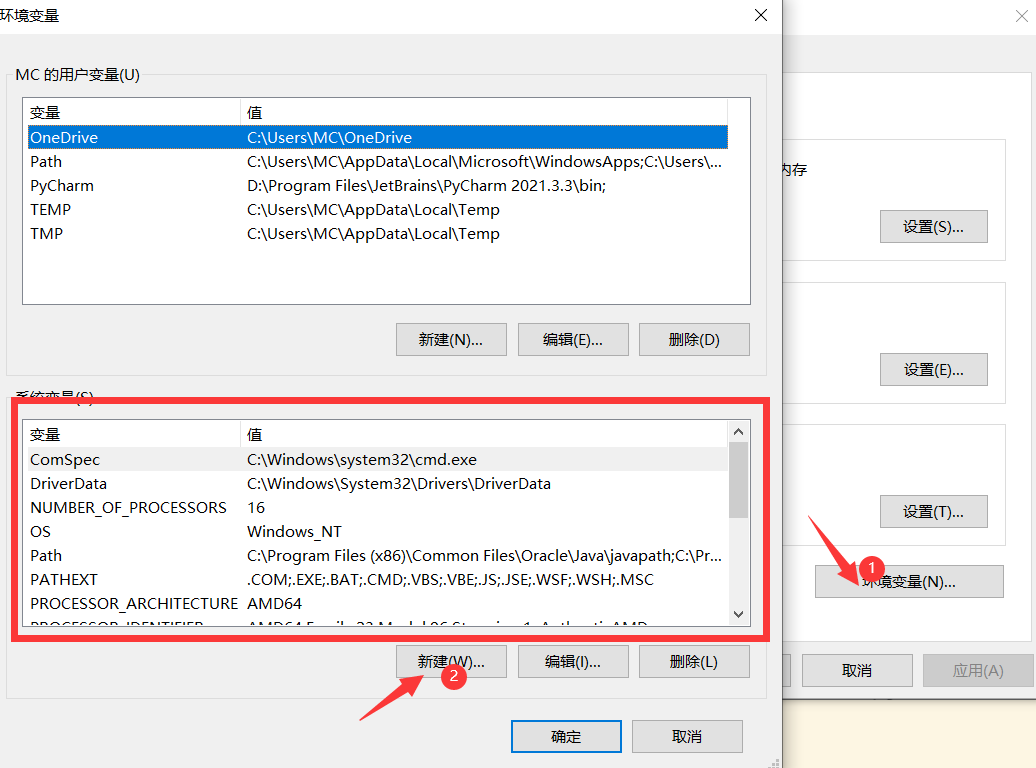Image resolution: width=1036 pixels, height=768 pixels.
Task: Click system variables scrollbar up arrow
Action: 739,432
